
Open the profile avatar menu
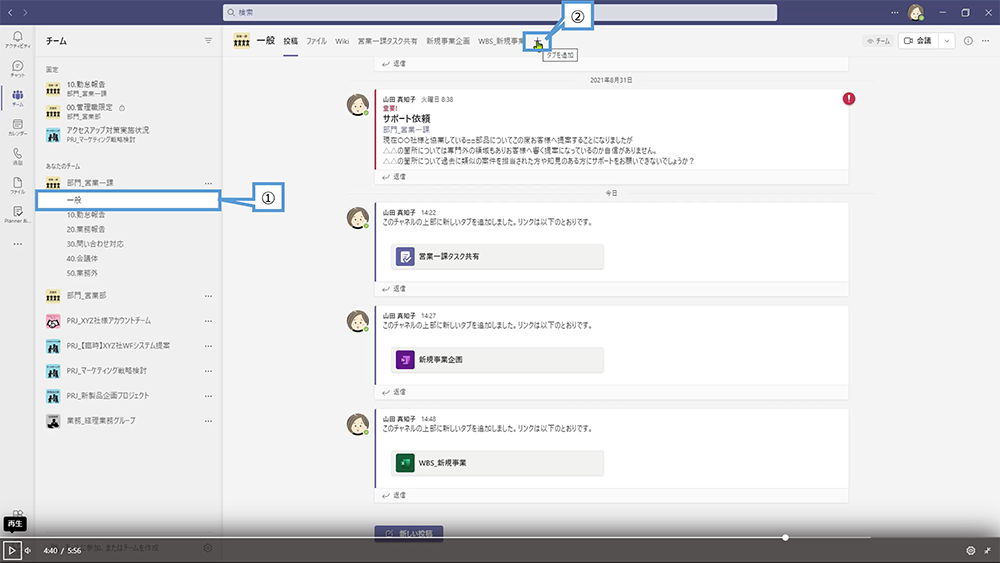[916, 12]
